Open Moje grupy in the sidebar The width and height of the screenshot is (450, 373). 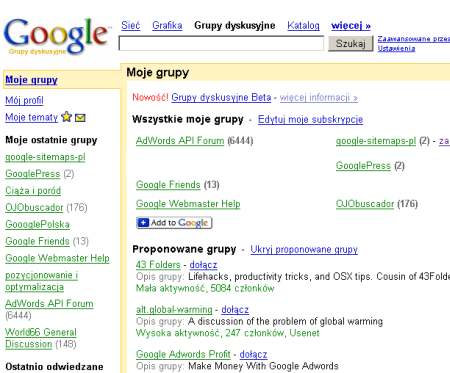(x=31, y=80)
